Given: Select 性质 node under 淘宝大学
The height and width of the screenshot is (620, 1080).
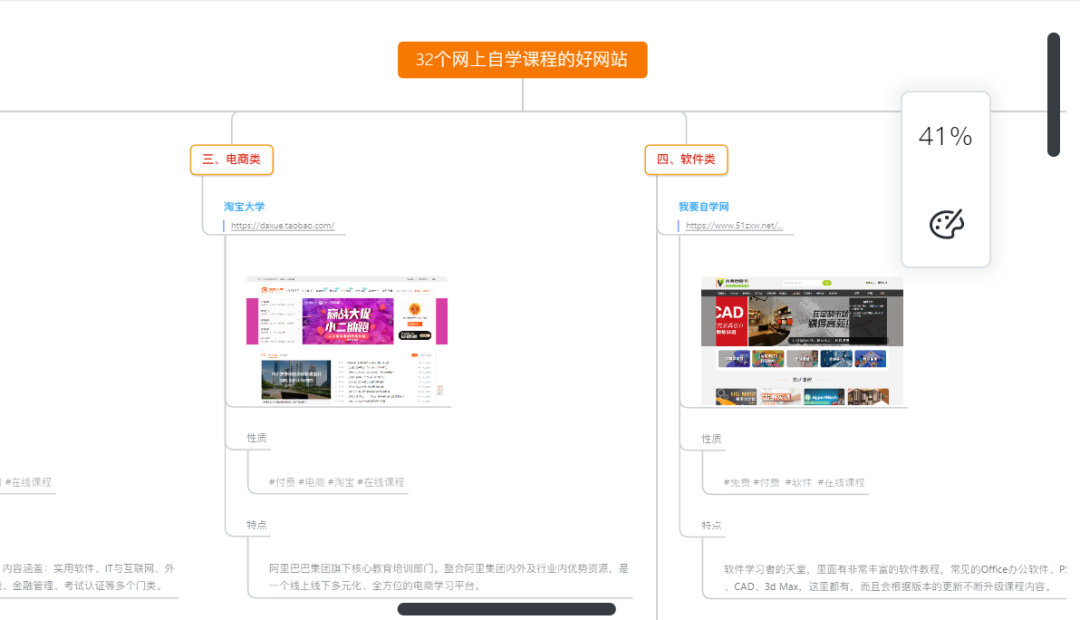Looking at the screenshot, I should [257, 438].
